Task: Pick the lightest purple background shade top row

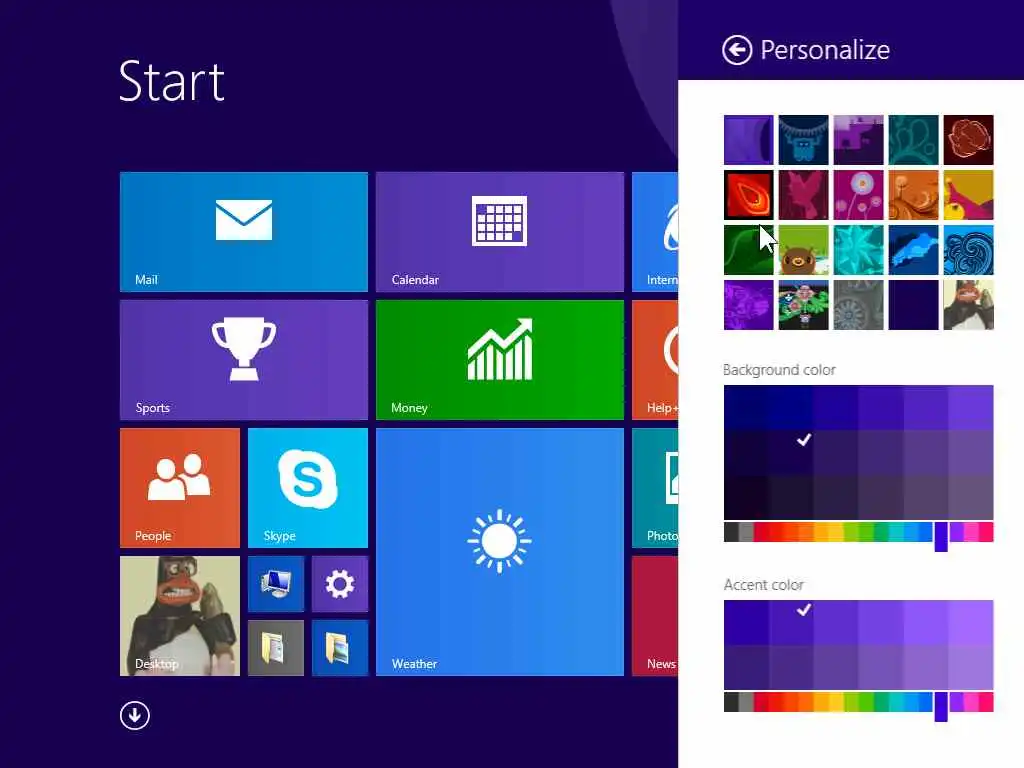Action: click(x=971, y=408)
